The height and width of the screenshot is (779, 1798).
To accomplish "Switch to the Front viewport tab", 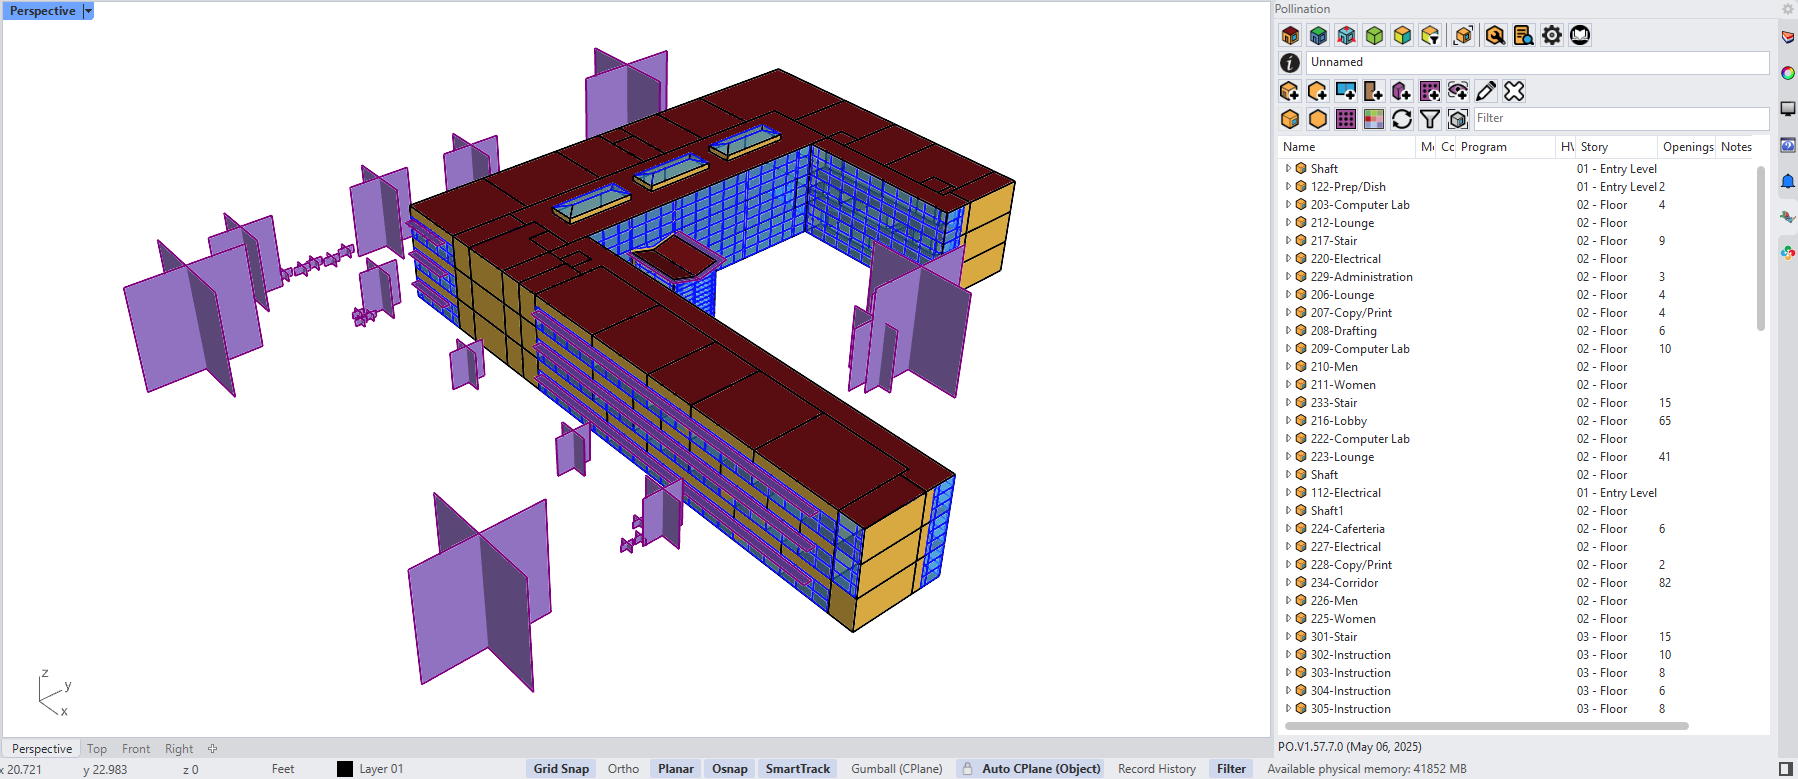I will click(x=136, y=749).
